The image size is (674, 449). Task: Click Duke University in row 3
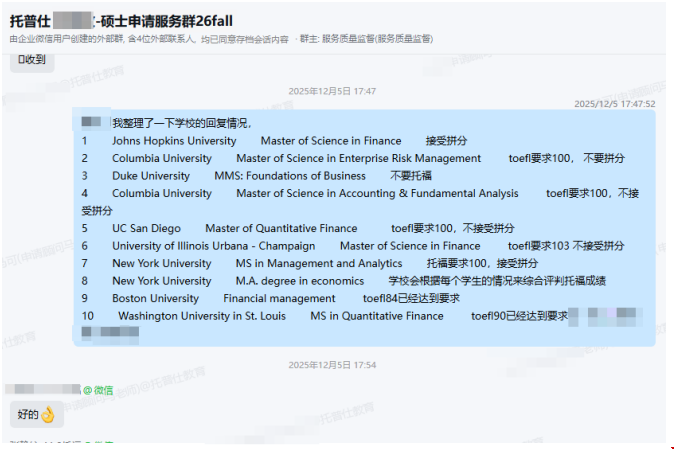pyautogui.click(x=151, y=176)
